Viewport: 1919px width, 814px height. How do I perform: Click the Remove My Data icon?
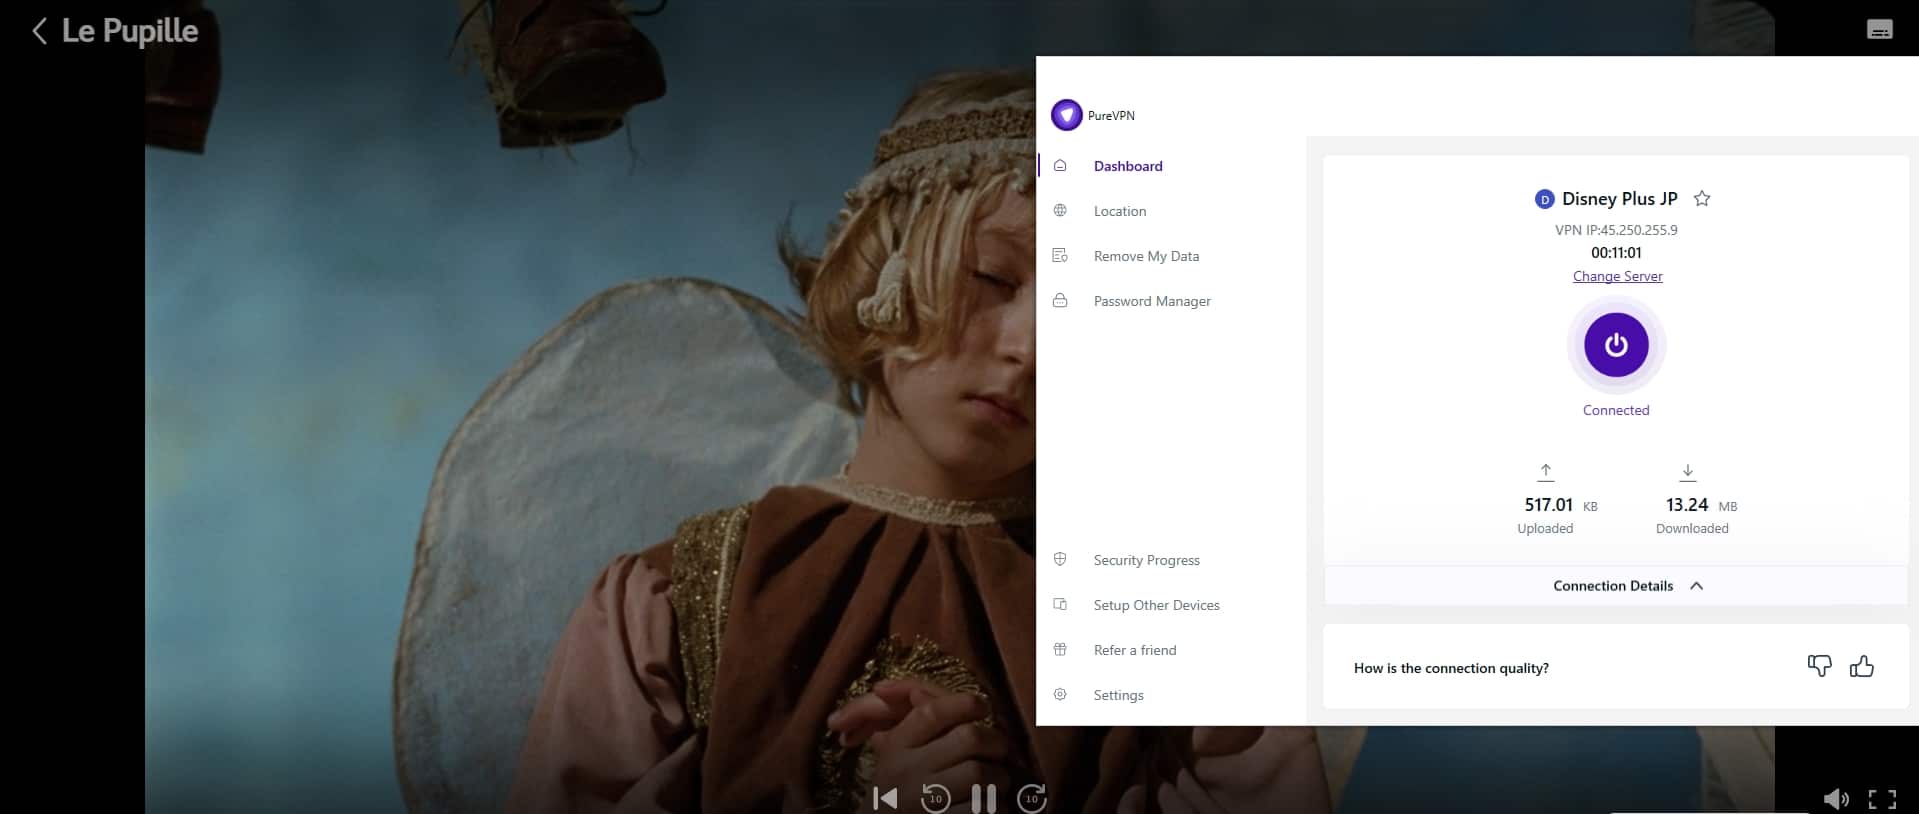tap(1060, 255)
